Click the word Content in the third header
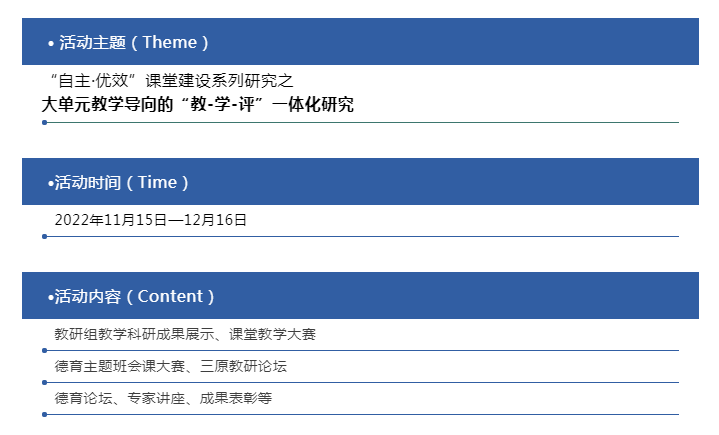Image resolution: width=719 pixels, height=435 pixels. point(170,297)
